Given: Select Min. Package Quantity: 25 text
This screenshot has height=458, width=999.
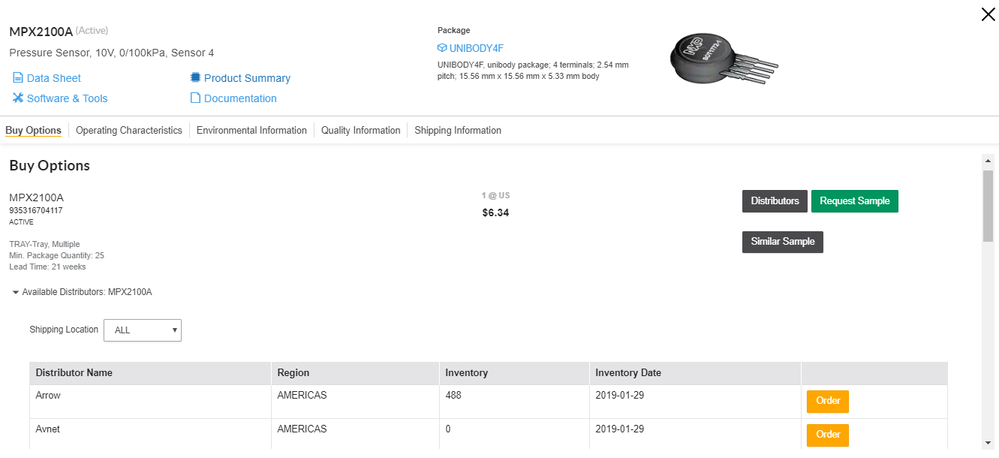Looking at the screenshot, I should point(57,255).
